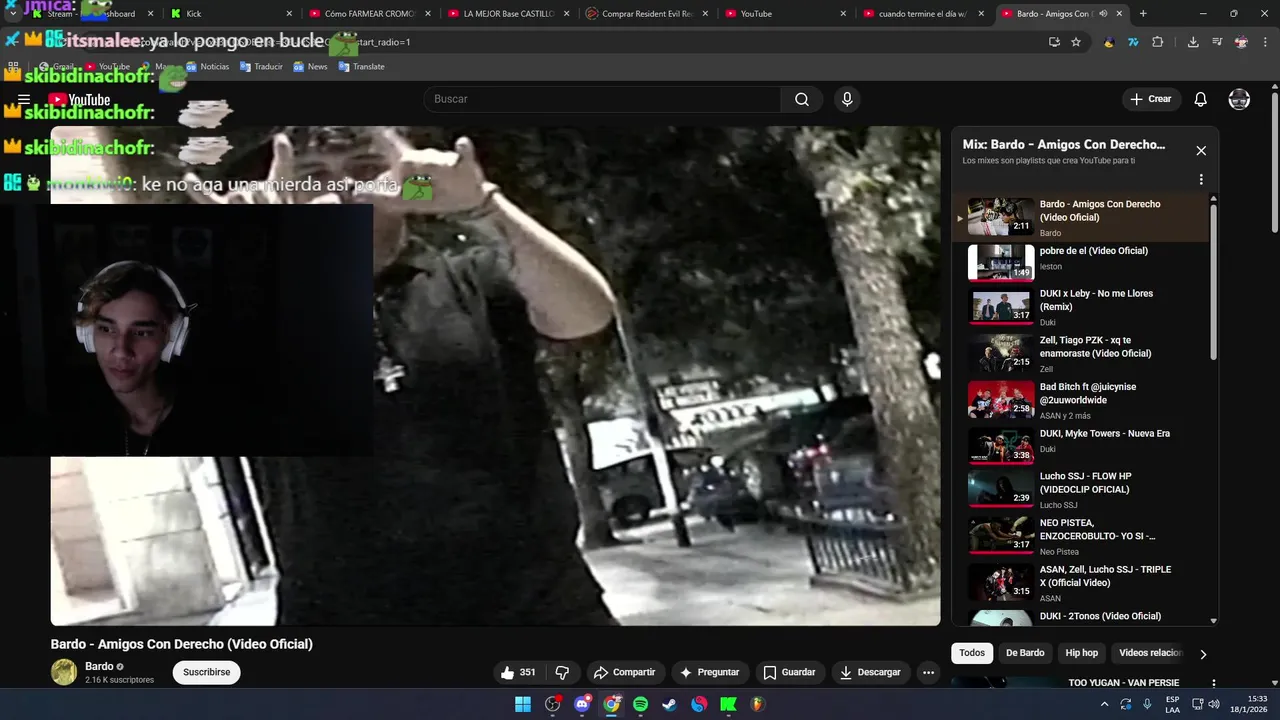The image size is (1280, 720).
Task: Open Chrome three-dot menu
Action: click(x=1266, y=42)
